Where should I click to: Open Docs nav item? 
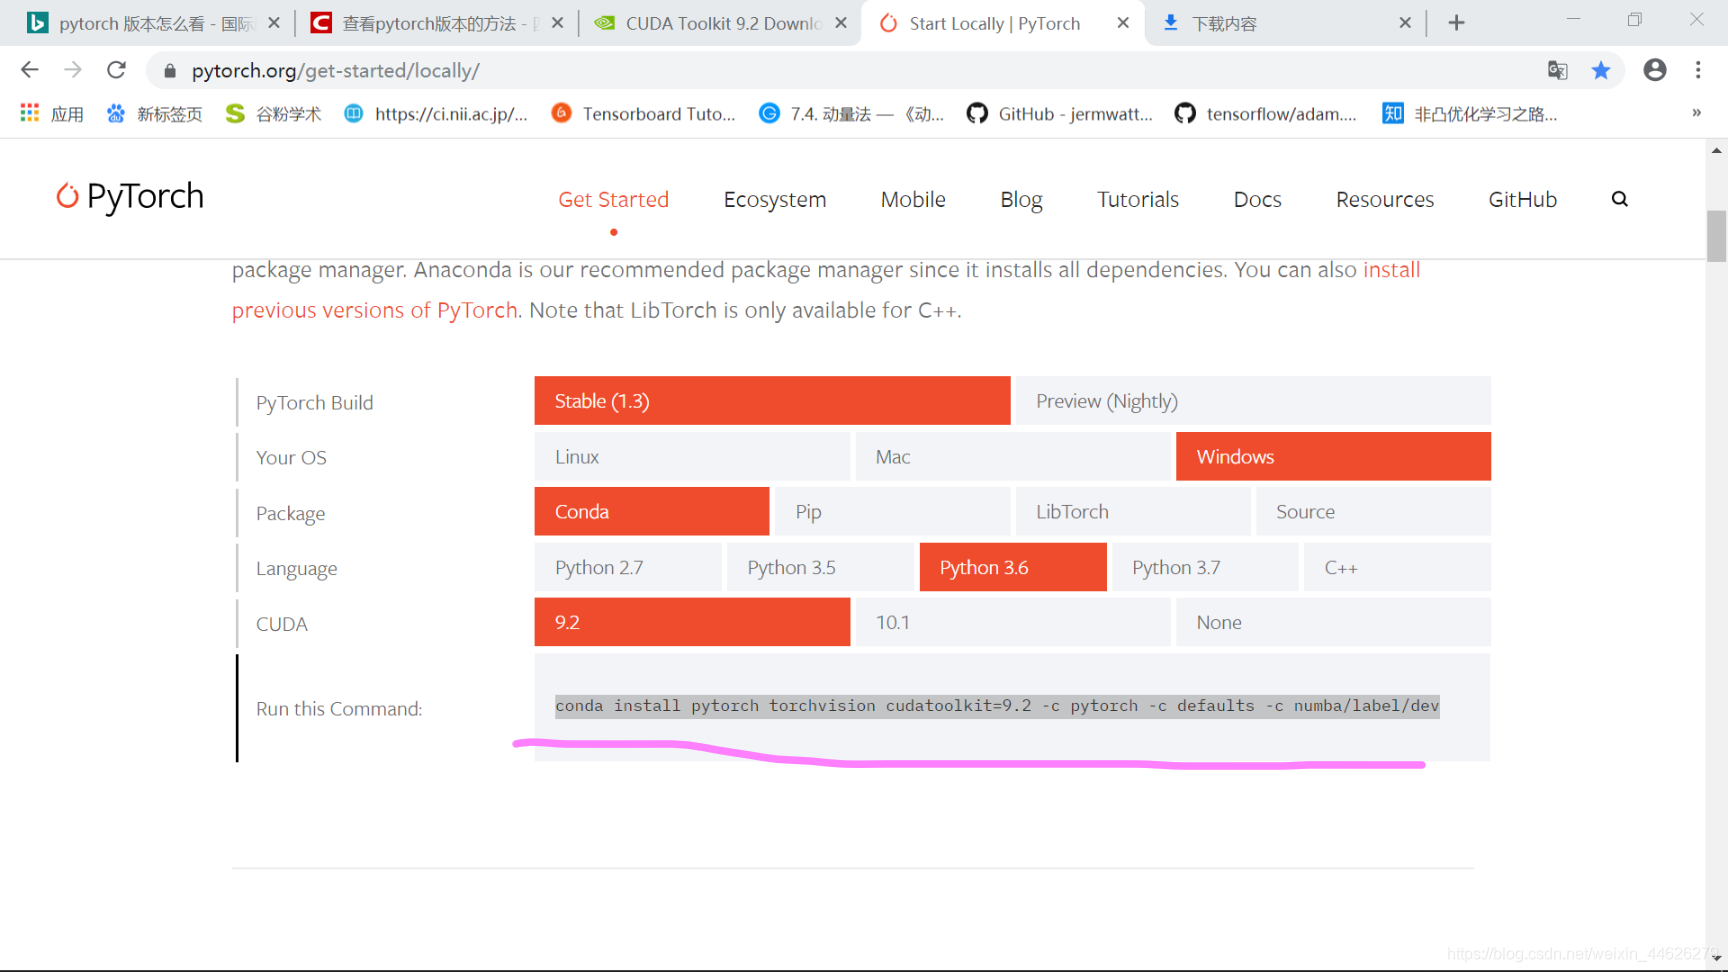click(x=1257, y=200)
